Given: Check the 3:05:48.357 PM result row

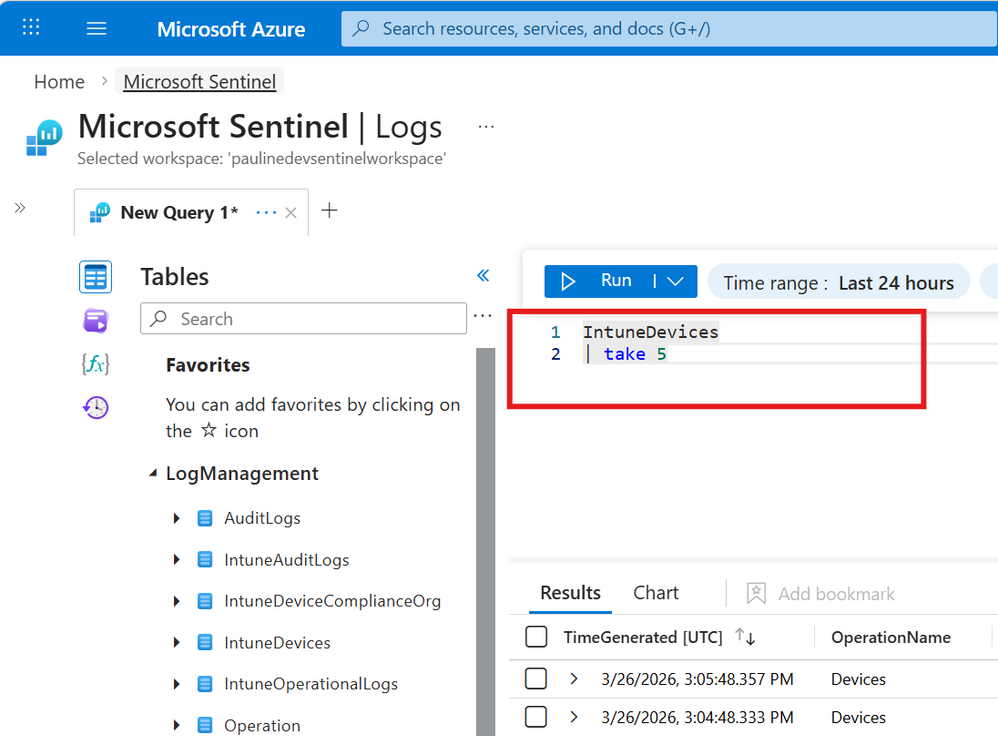Looking at the screenshot, I should point(536,679).
